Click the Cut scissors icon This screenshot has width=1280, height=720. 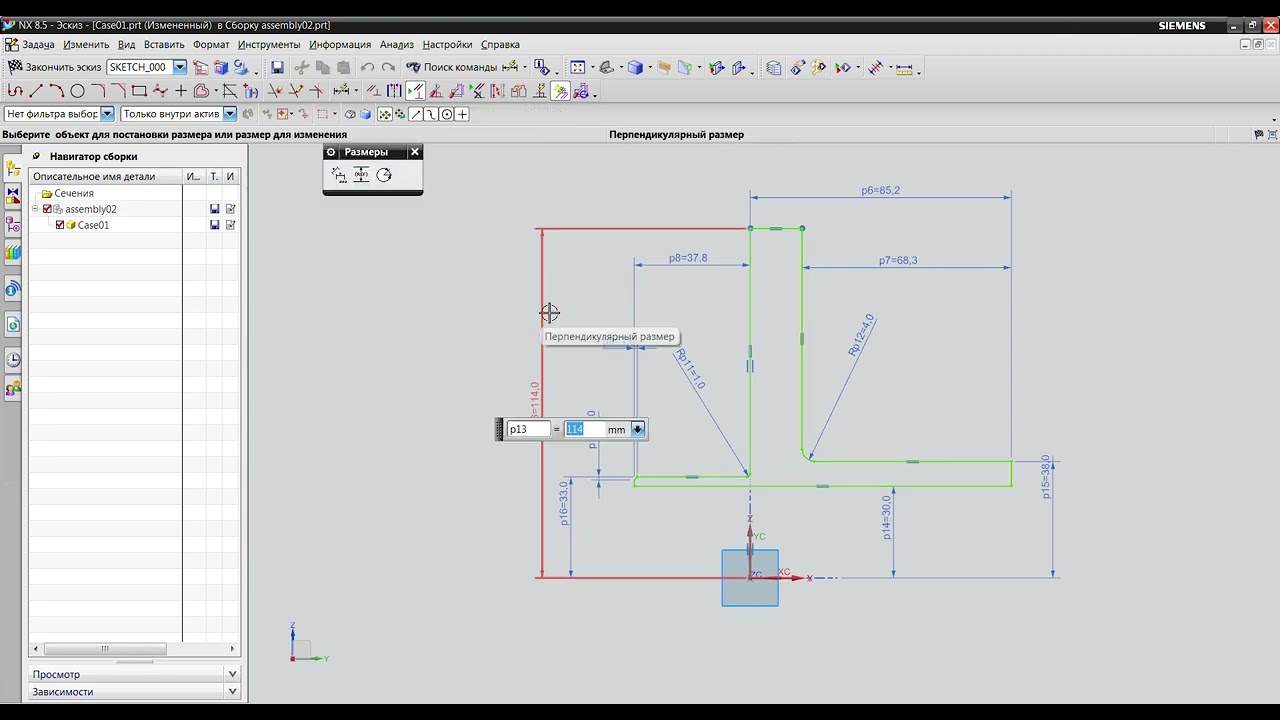tap(301, 67)
